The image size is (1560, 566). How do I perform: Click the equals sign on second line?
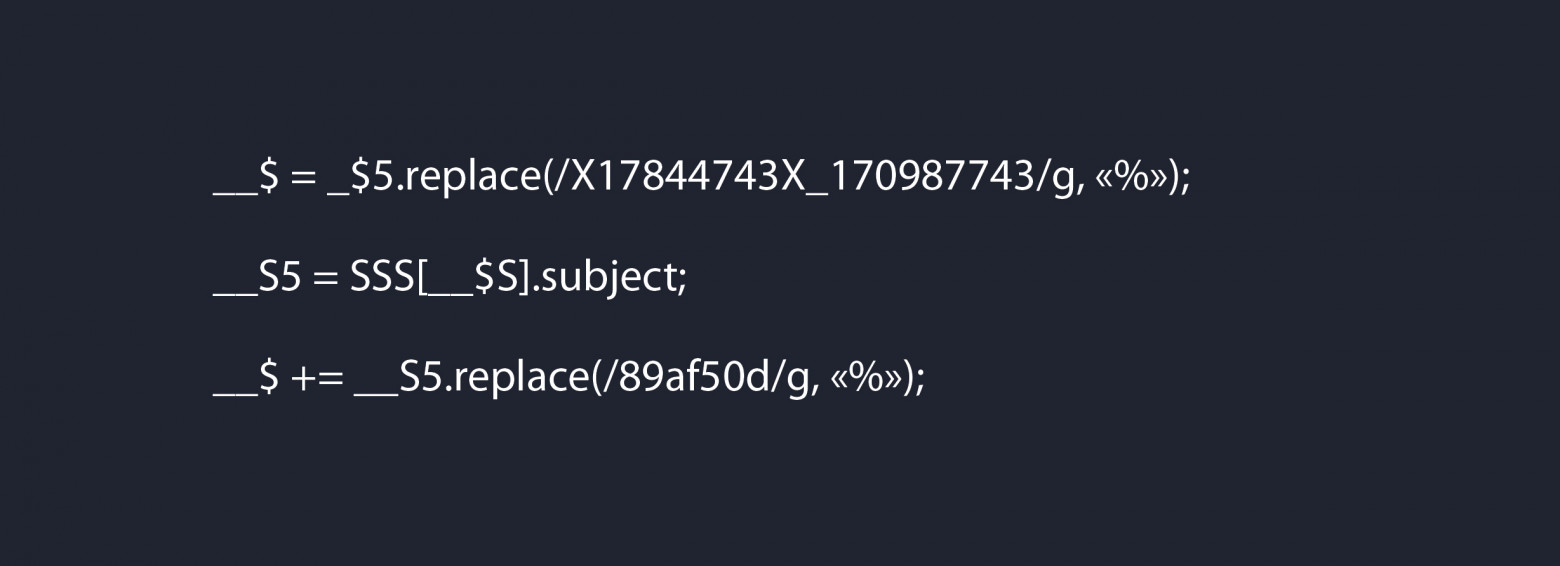pos(325,278)
